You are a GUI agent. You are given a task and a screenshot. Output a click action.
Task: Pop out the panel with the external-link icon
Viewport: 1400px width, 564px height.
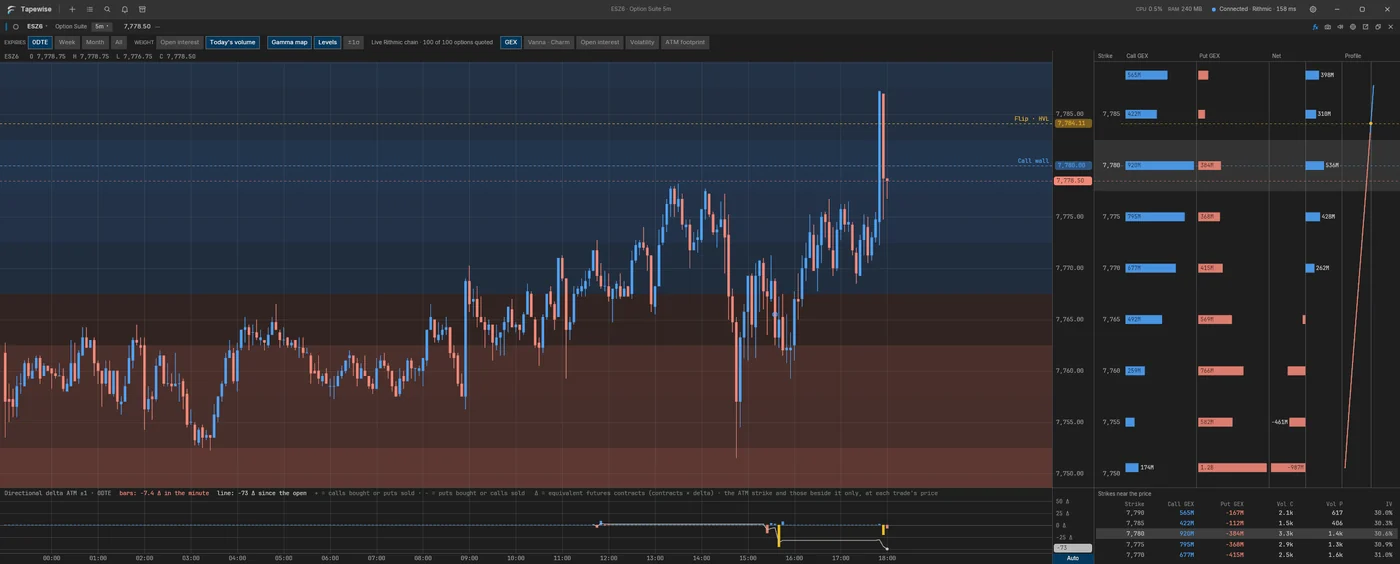point(1366,27)
